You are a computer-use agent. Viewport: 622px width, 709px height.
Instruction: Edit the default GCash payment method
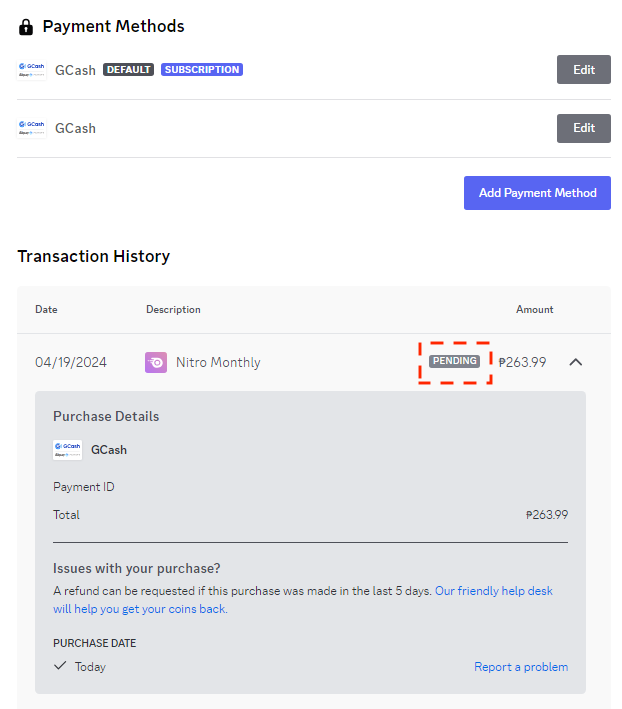[583, 70]
